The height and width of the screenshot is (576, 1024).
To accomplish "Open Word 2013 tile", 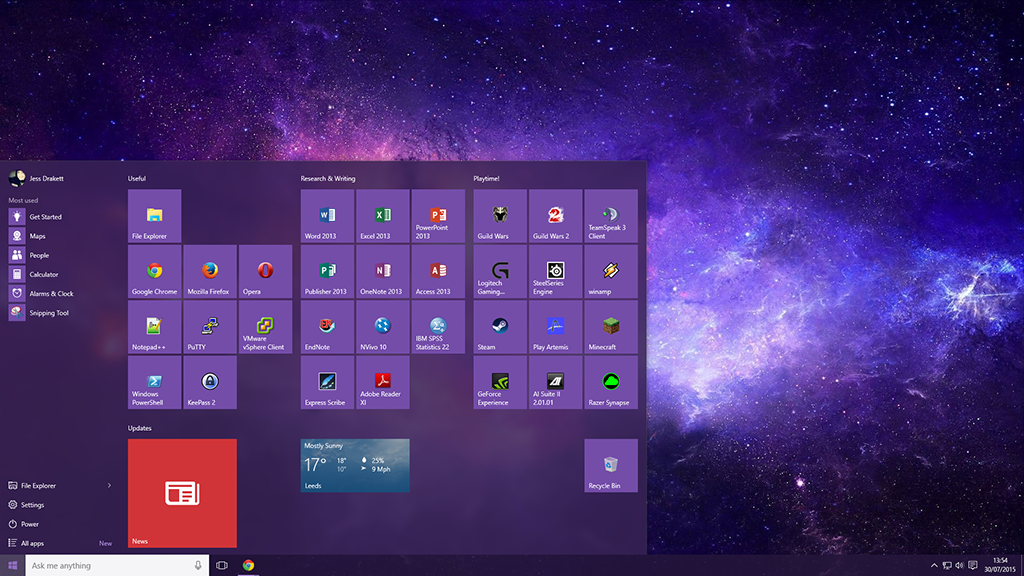I will [x=327, y=216].
